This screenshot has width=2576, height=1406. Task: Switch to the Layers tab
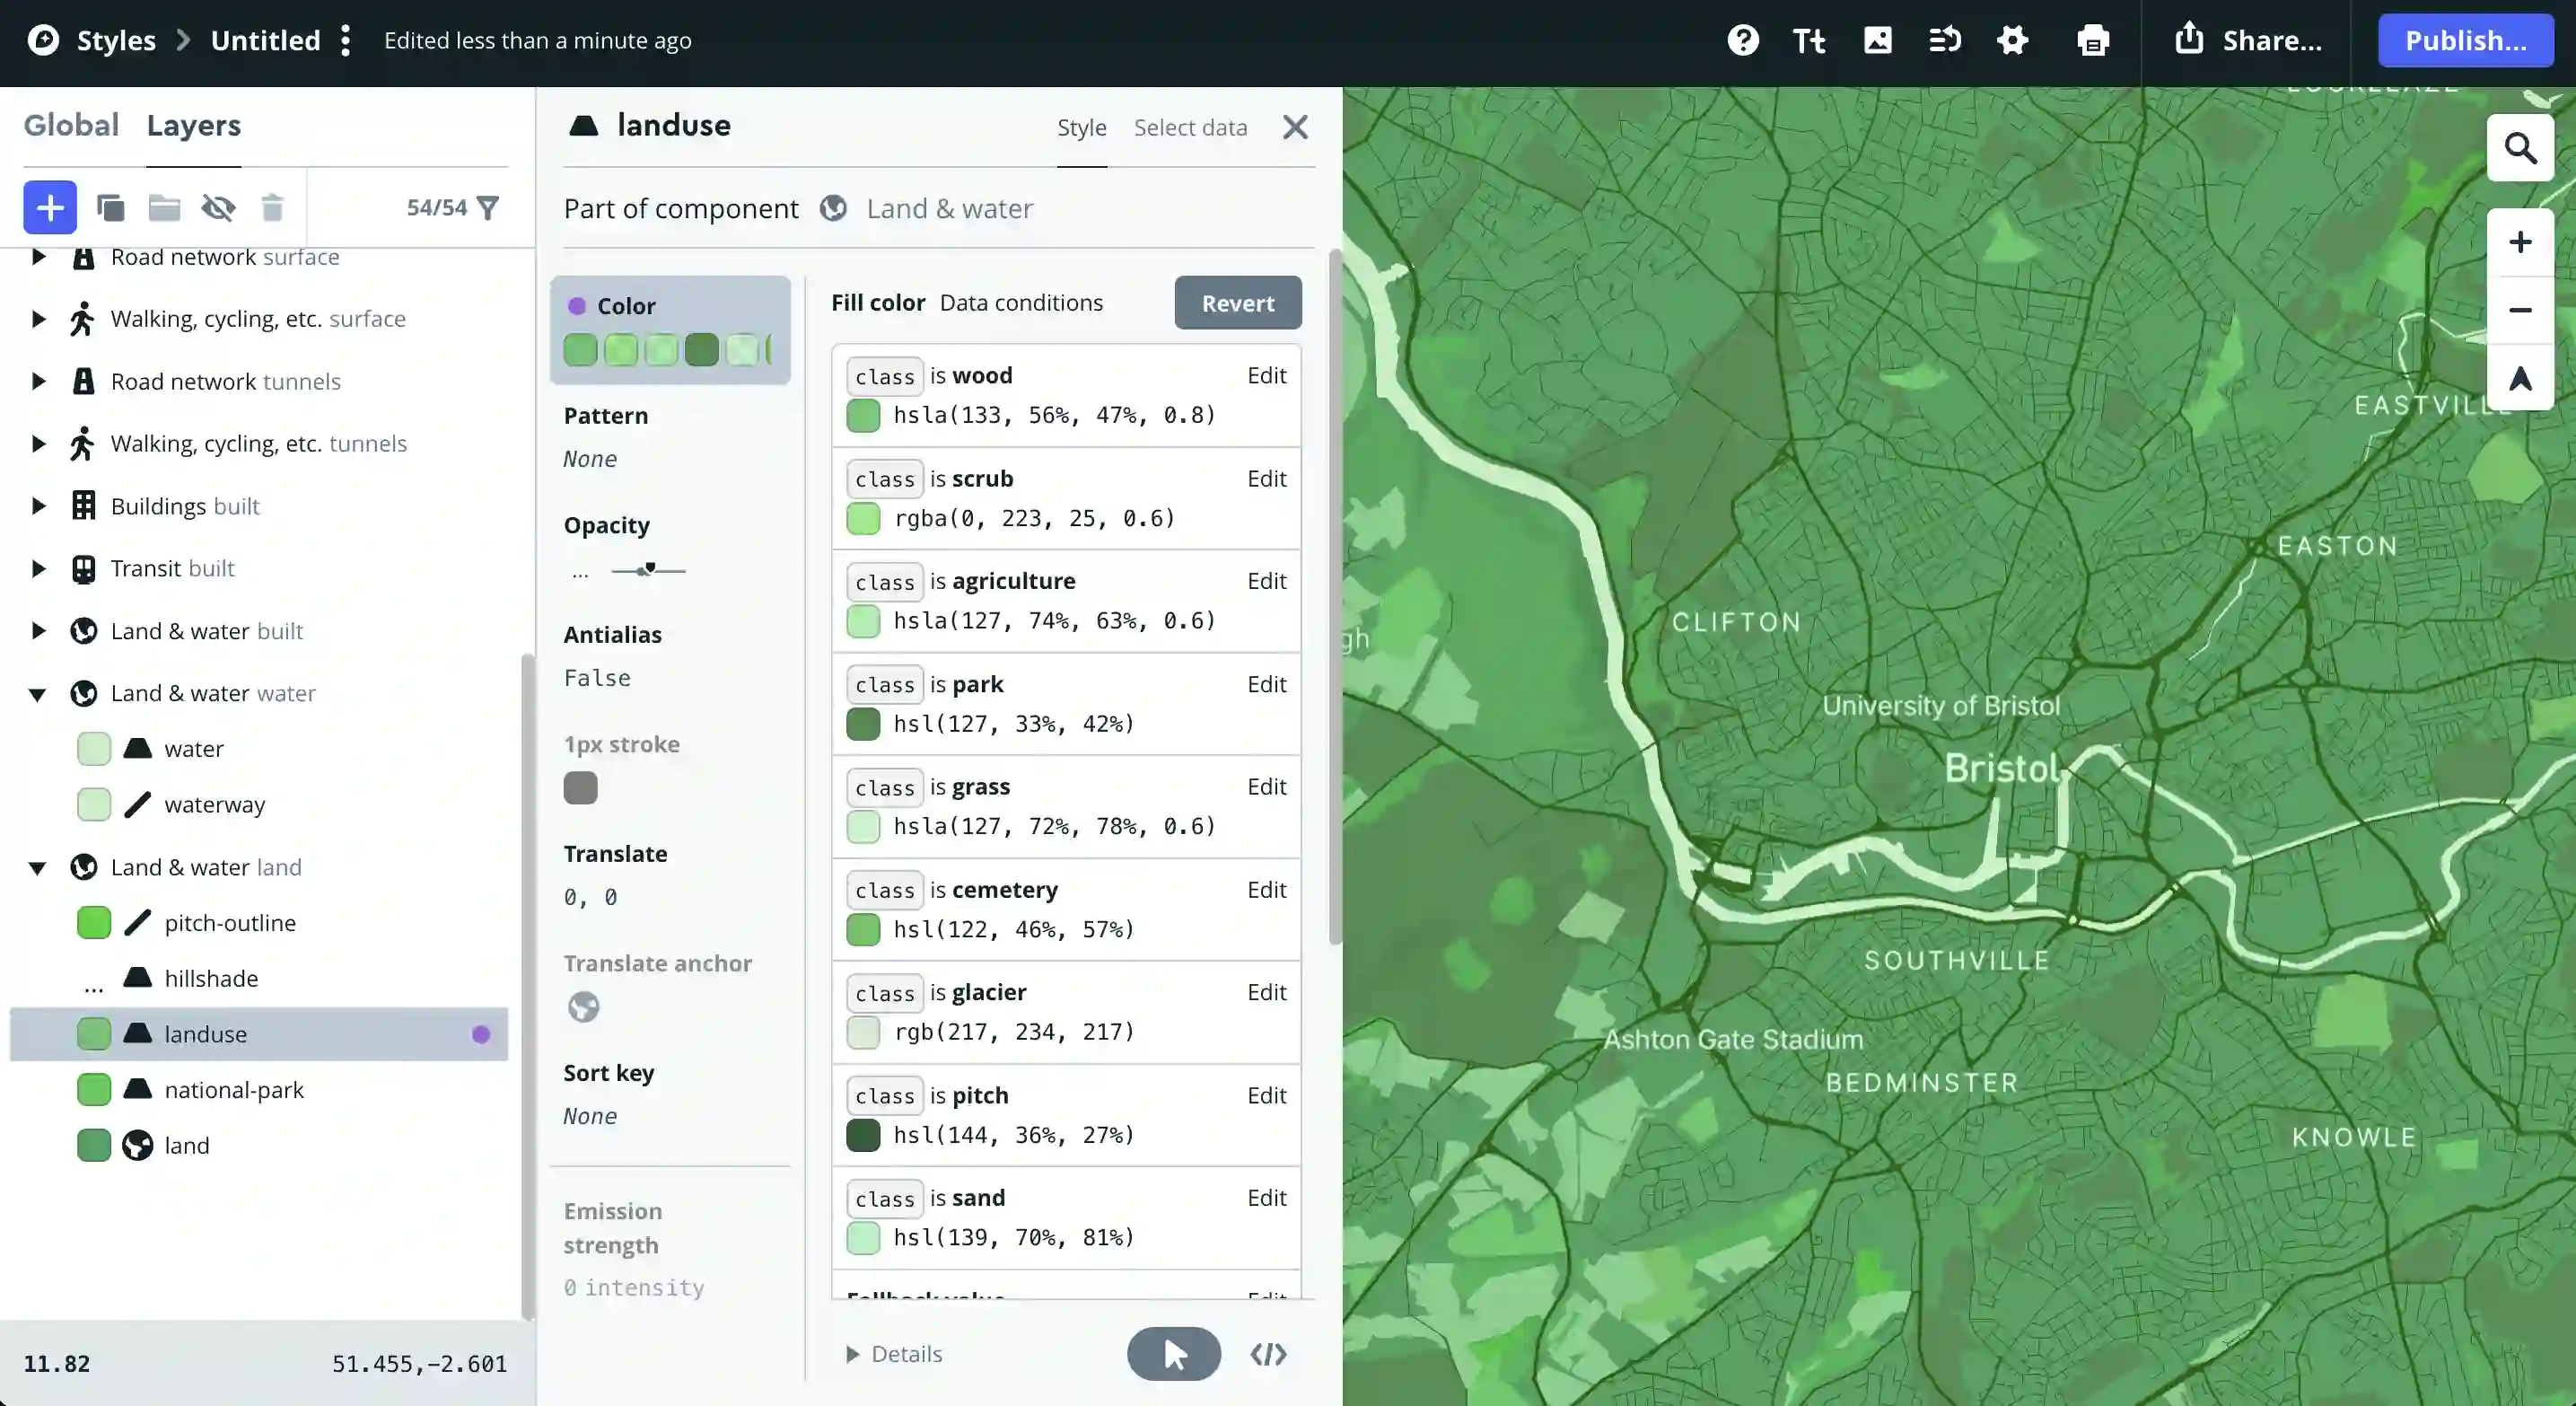click(194, 125)
